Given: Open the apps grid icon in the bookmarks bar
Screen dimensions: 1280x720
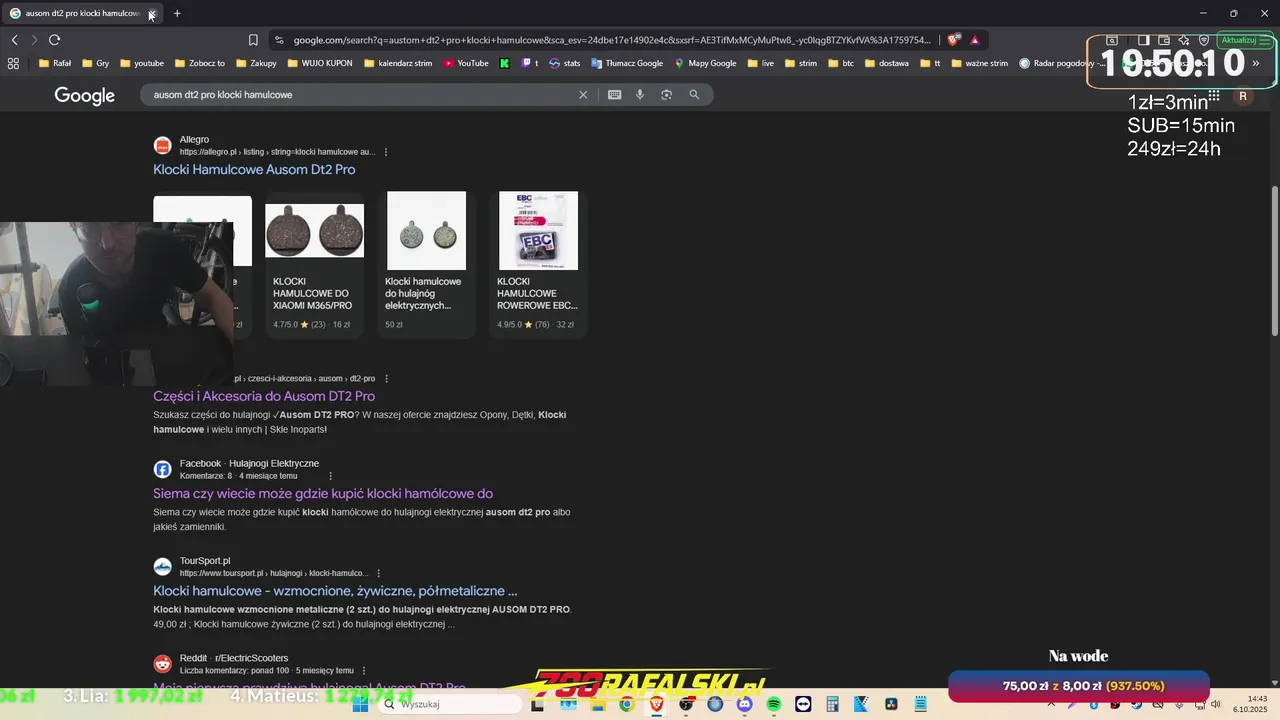Looking at the screenshot, I should pos(13,63).
